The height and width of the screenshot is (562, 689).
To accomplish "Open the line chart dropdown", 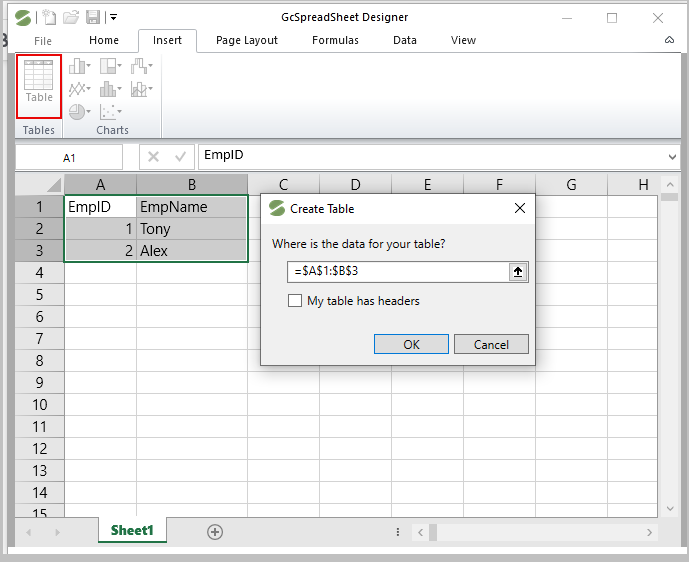I will [80, 89].
